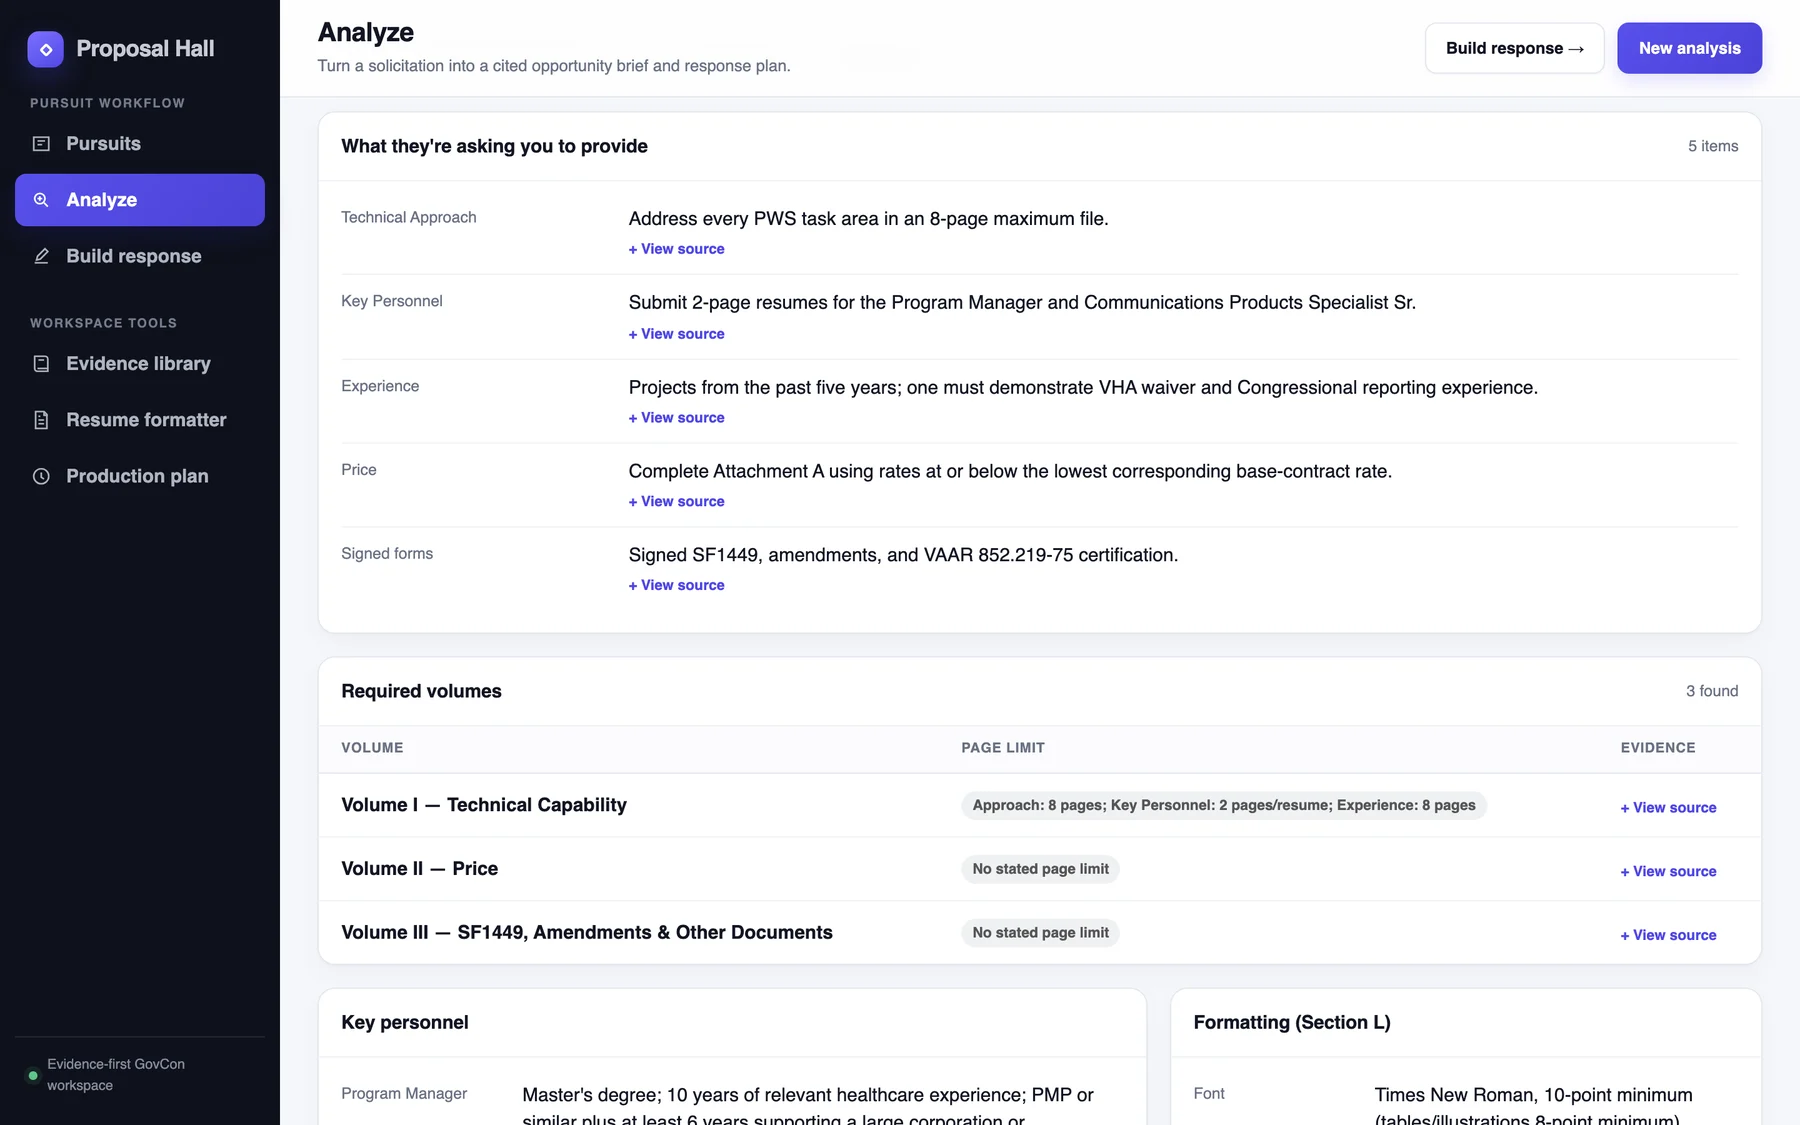1800x1125 pixels.
Task: Click the Resume formatter document icon
Action: [41, 420]
